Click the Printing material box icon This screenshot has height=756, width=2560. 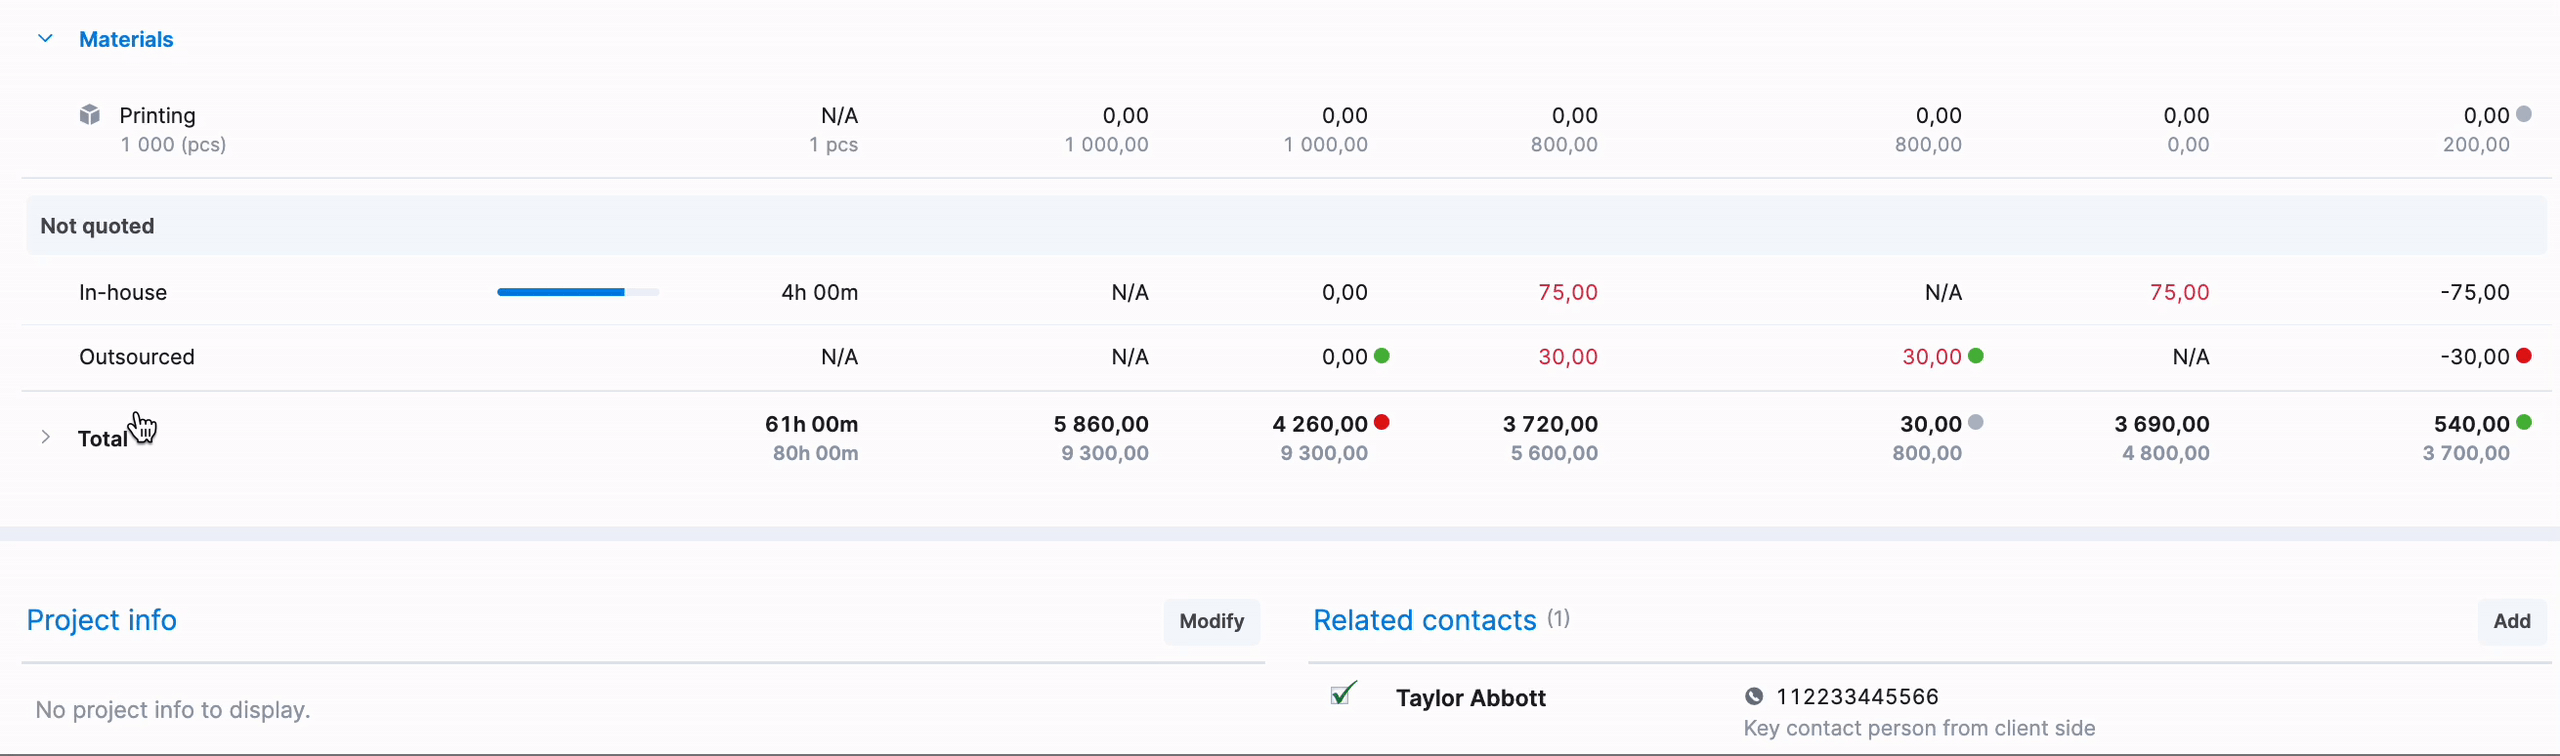(x=90, y=115)
